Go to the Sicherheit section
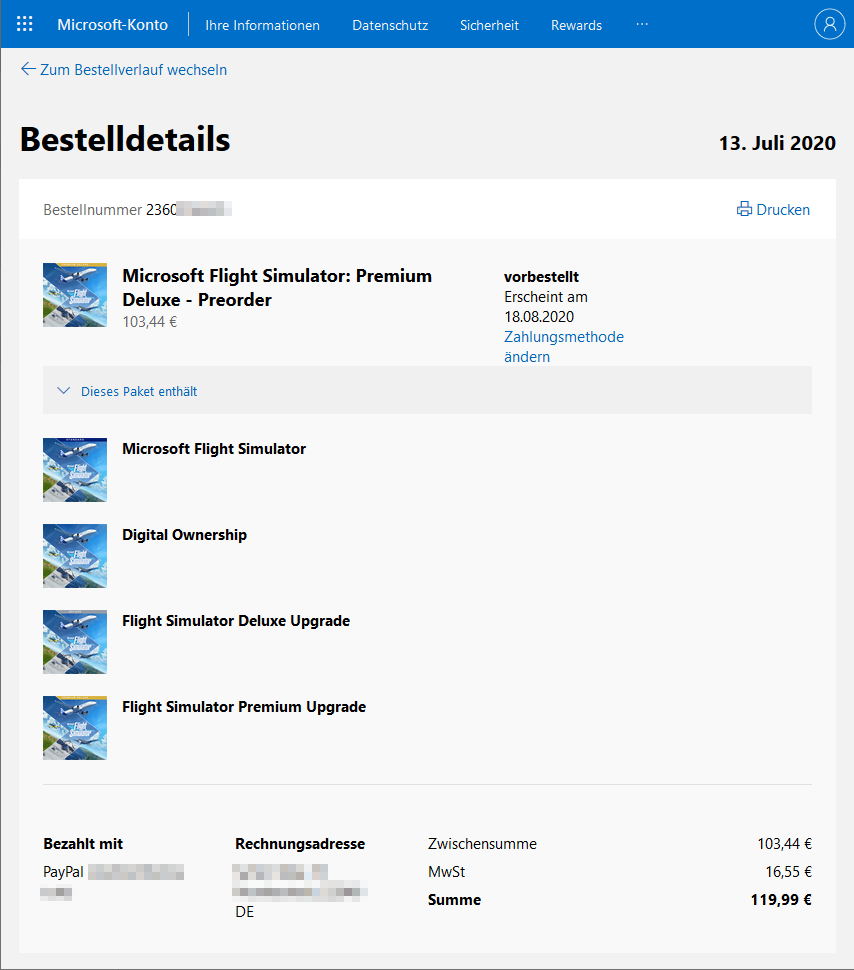854x970 pixels. (x=489, y=25)
